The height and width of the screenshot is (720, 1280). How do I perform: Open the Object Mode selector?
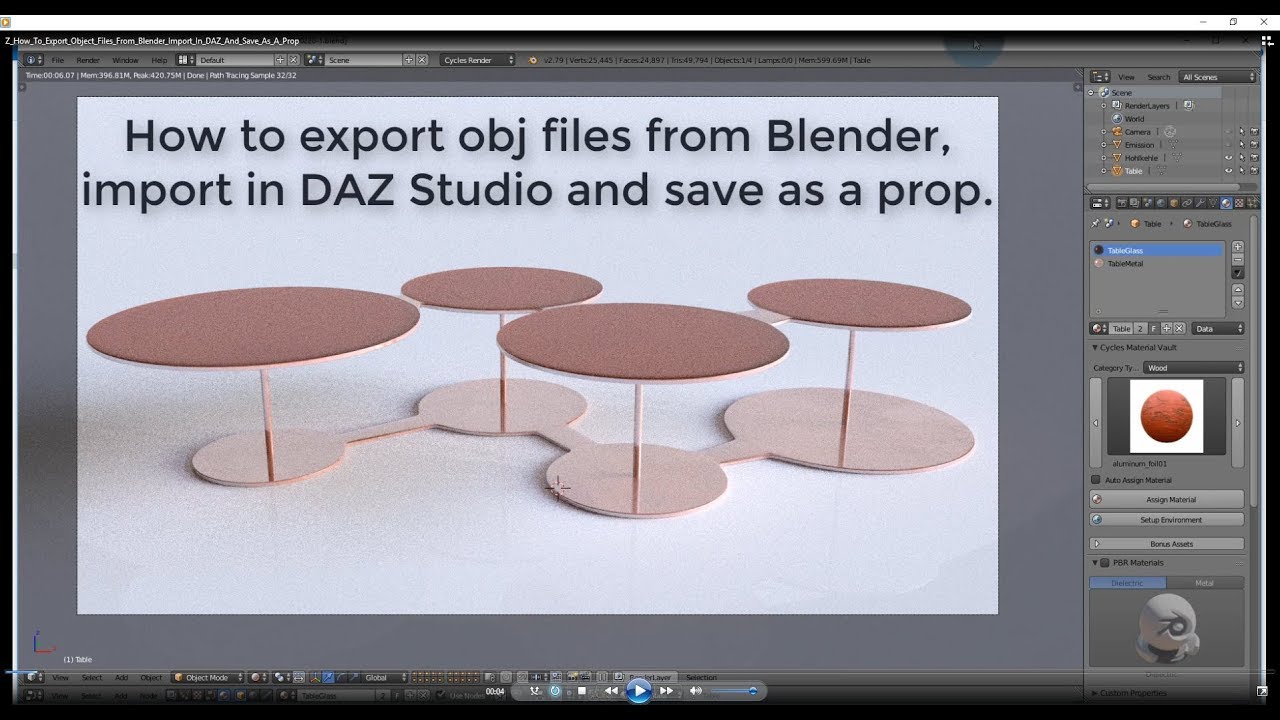point(207,678)
